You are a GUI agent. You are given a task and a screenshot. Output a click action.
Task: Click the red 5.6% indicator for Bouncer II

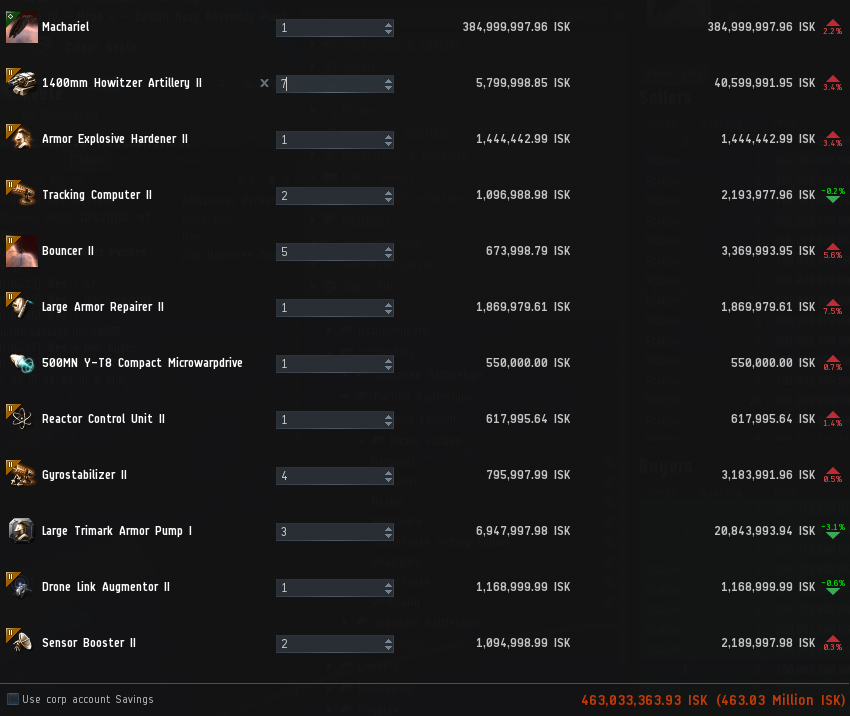pos(833,251)
